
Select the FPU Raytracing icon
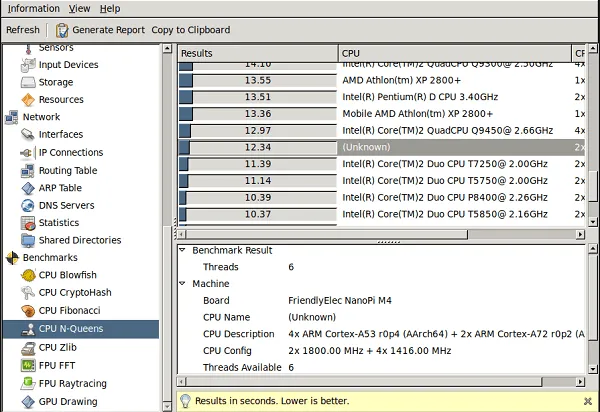tap(28, 383)
